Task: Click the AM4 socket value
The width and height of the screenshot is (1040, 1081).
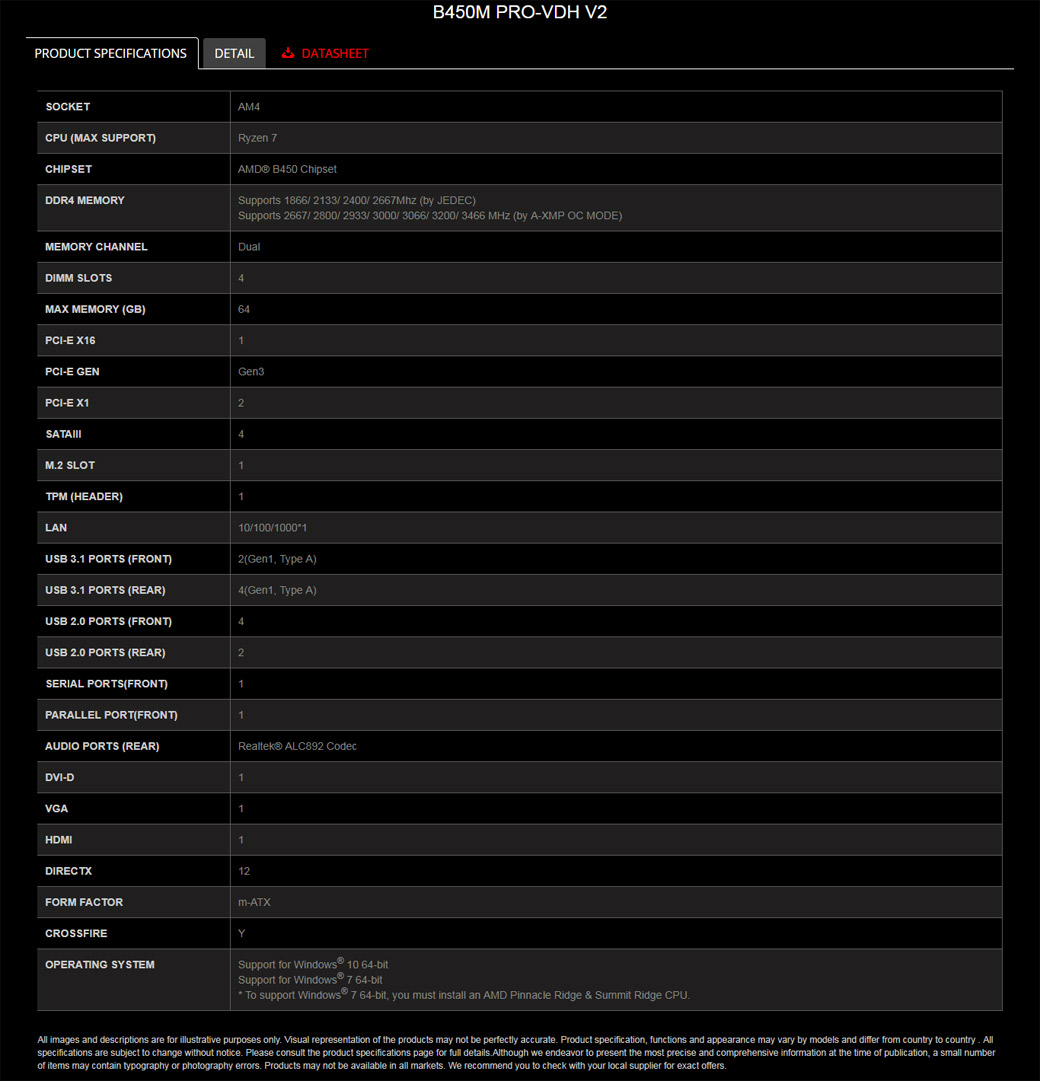Action: 249,107
